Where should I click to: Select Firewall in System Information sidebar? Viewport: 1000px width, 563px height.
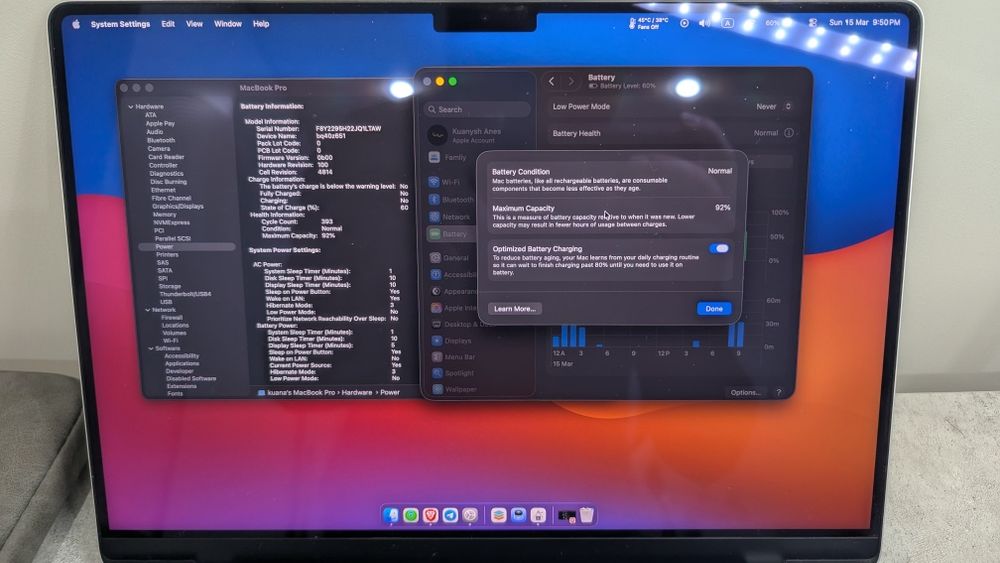pyautogui.click(x=172, y=318)
